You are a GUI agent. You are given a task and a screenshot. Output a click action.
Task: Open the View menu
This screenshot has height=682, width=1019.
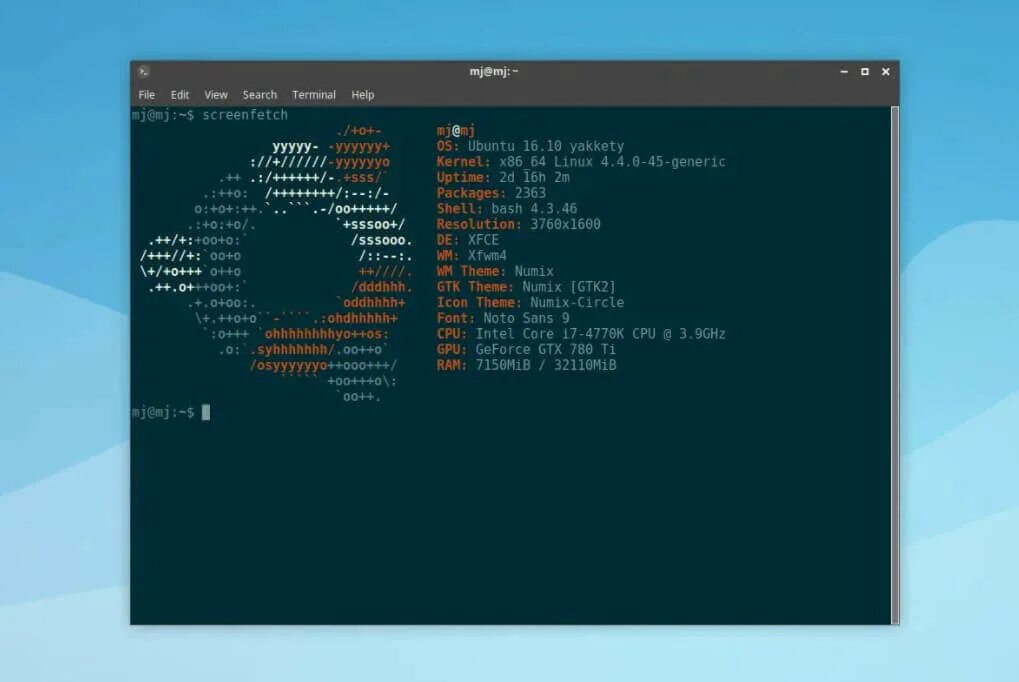[216, 95]
